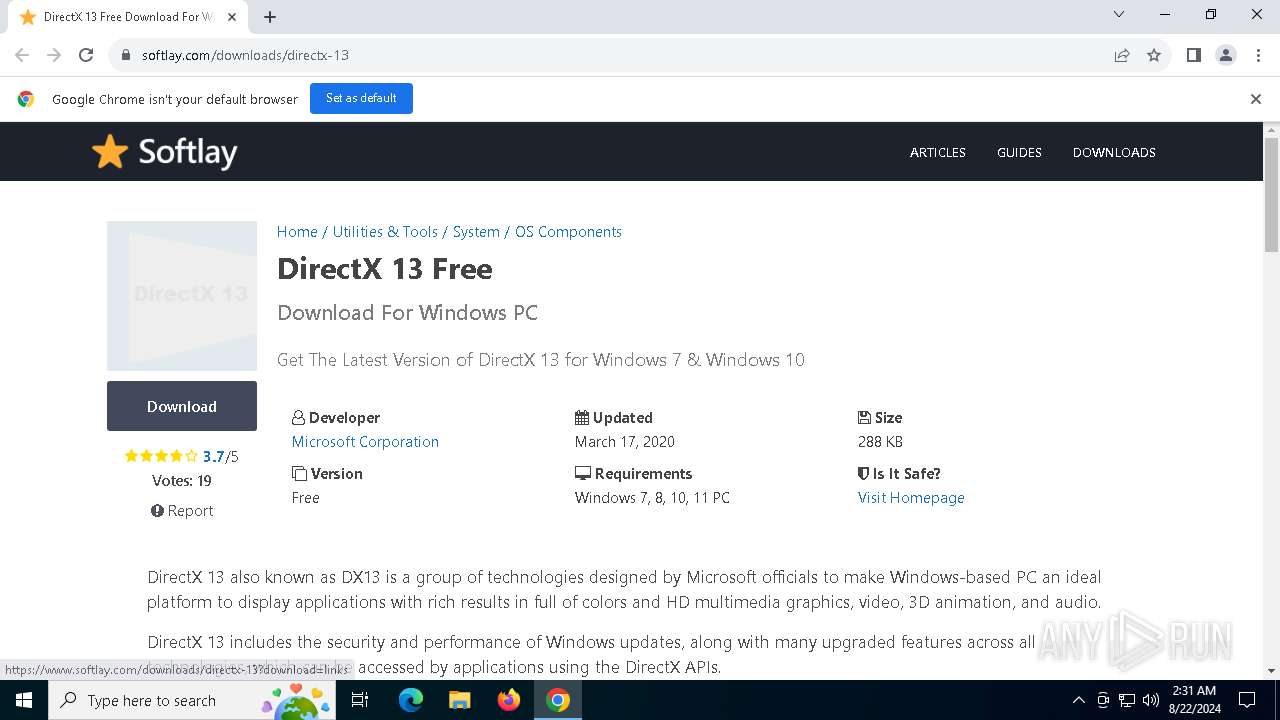Click the network icon in system tray
Screen dimensions: 1280x720
[x=1127, y=700]
